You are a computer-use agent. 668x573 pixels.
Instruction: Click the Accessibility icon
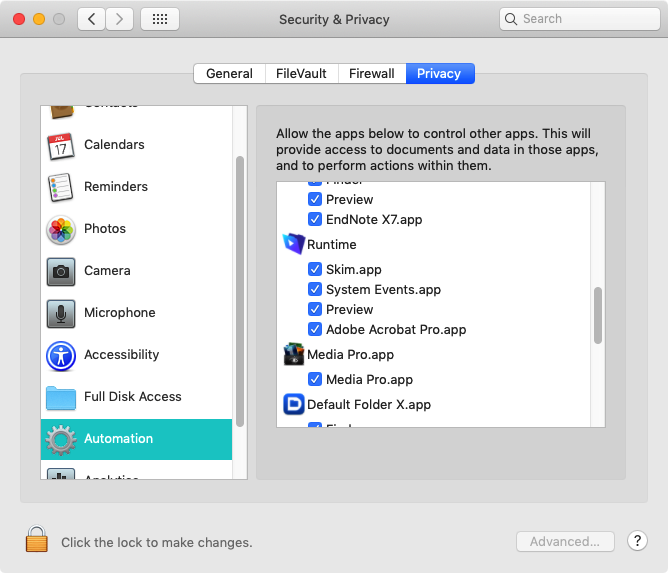point(61,356)
